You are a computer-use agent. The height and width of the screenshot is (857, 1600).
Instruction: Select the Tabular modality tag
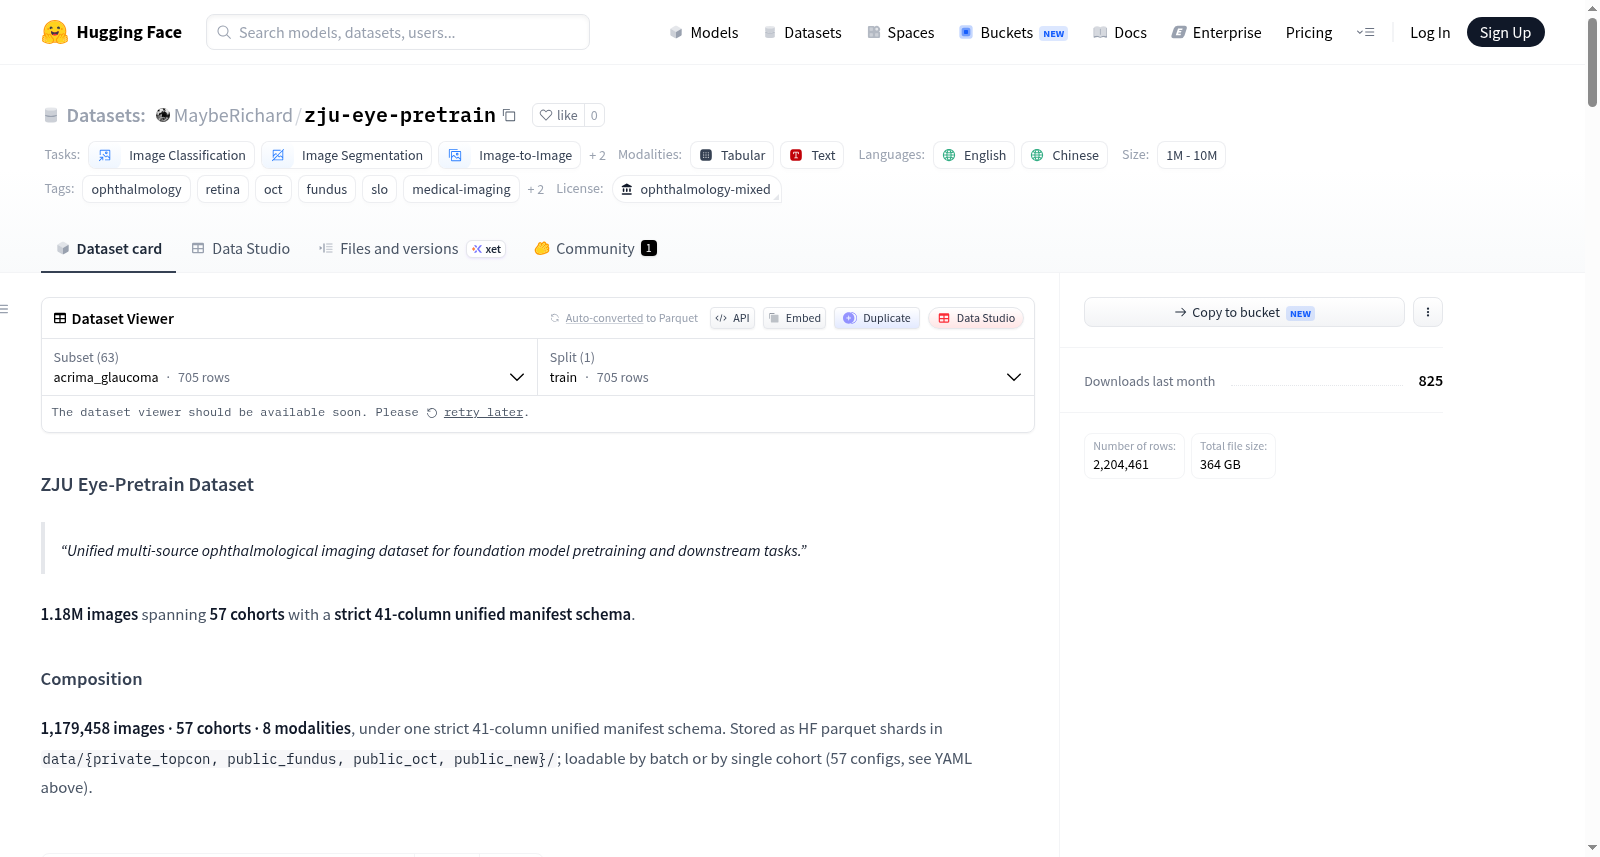732,155
